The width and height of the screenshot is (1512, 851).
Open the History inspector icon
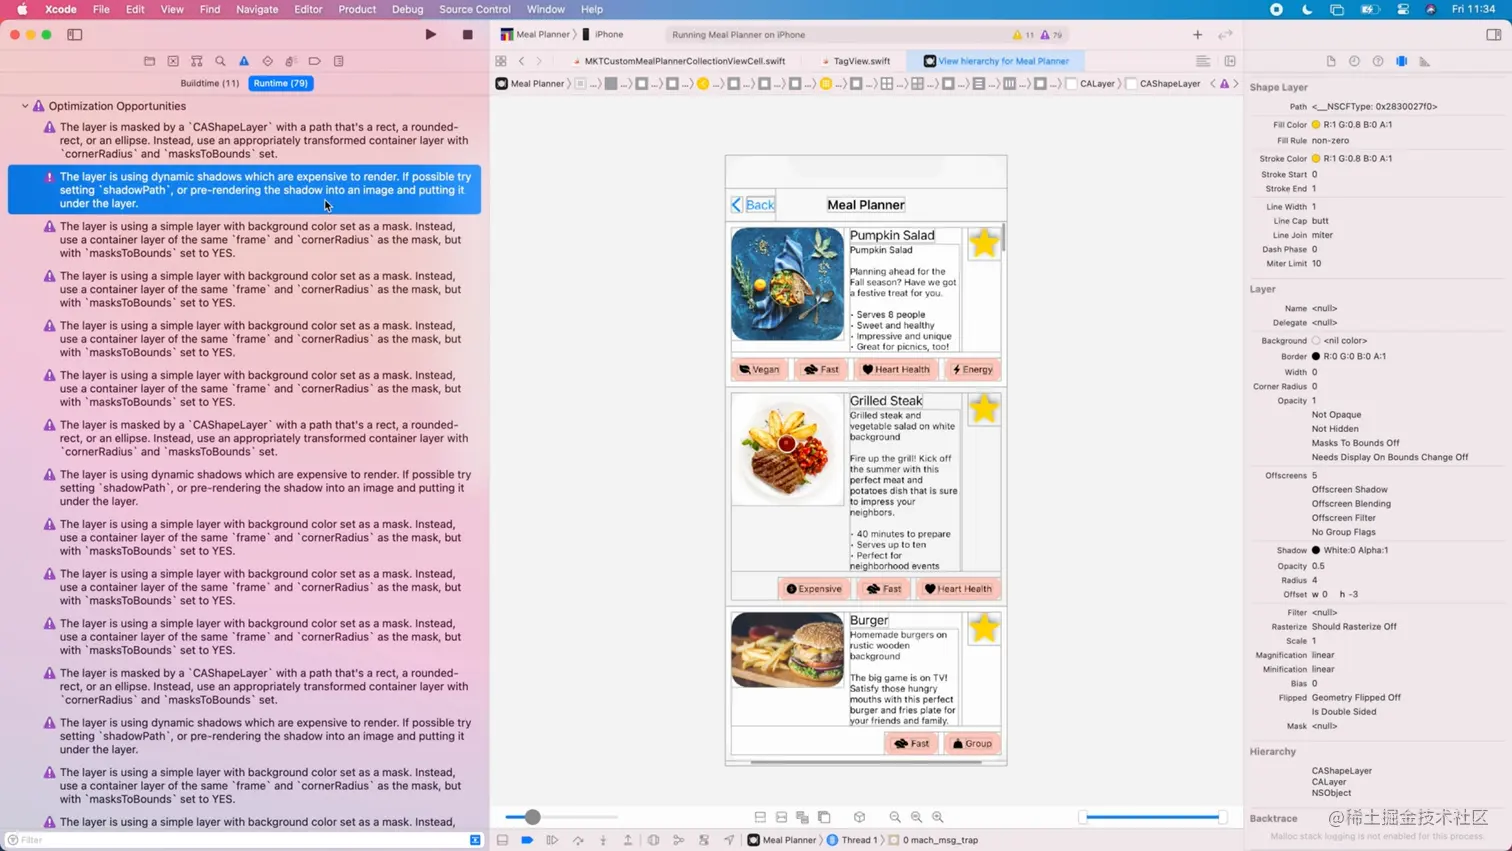coord(1354,61)
